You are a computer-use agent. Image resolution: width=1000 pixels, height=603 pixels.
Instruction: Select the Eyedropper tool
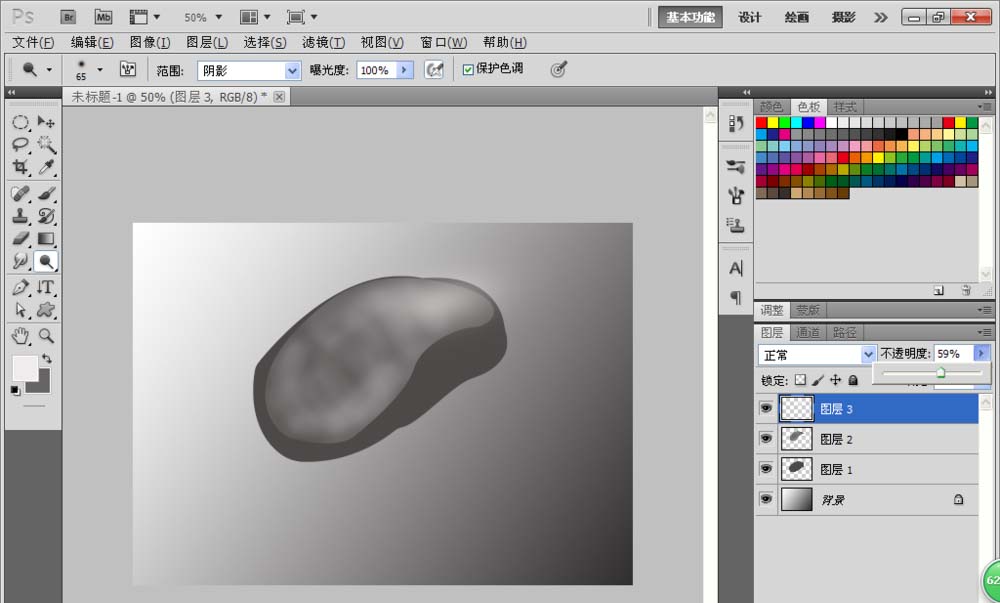click(x=46, y=167)
